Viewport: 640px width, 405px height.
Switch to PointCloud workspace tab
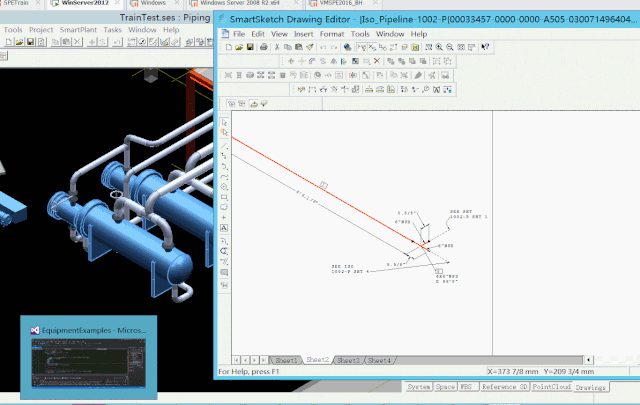tap(551, 387)
